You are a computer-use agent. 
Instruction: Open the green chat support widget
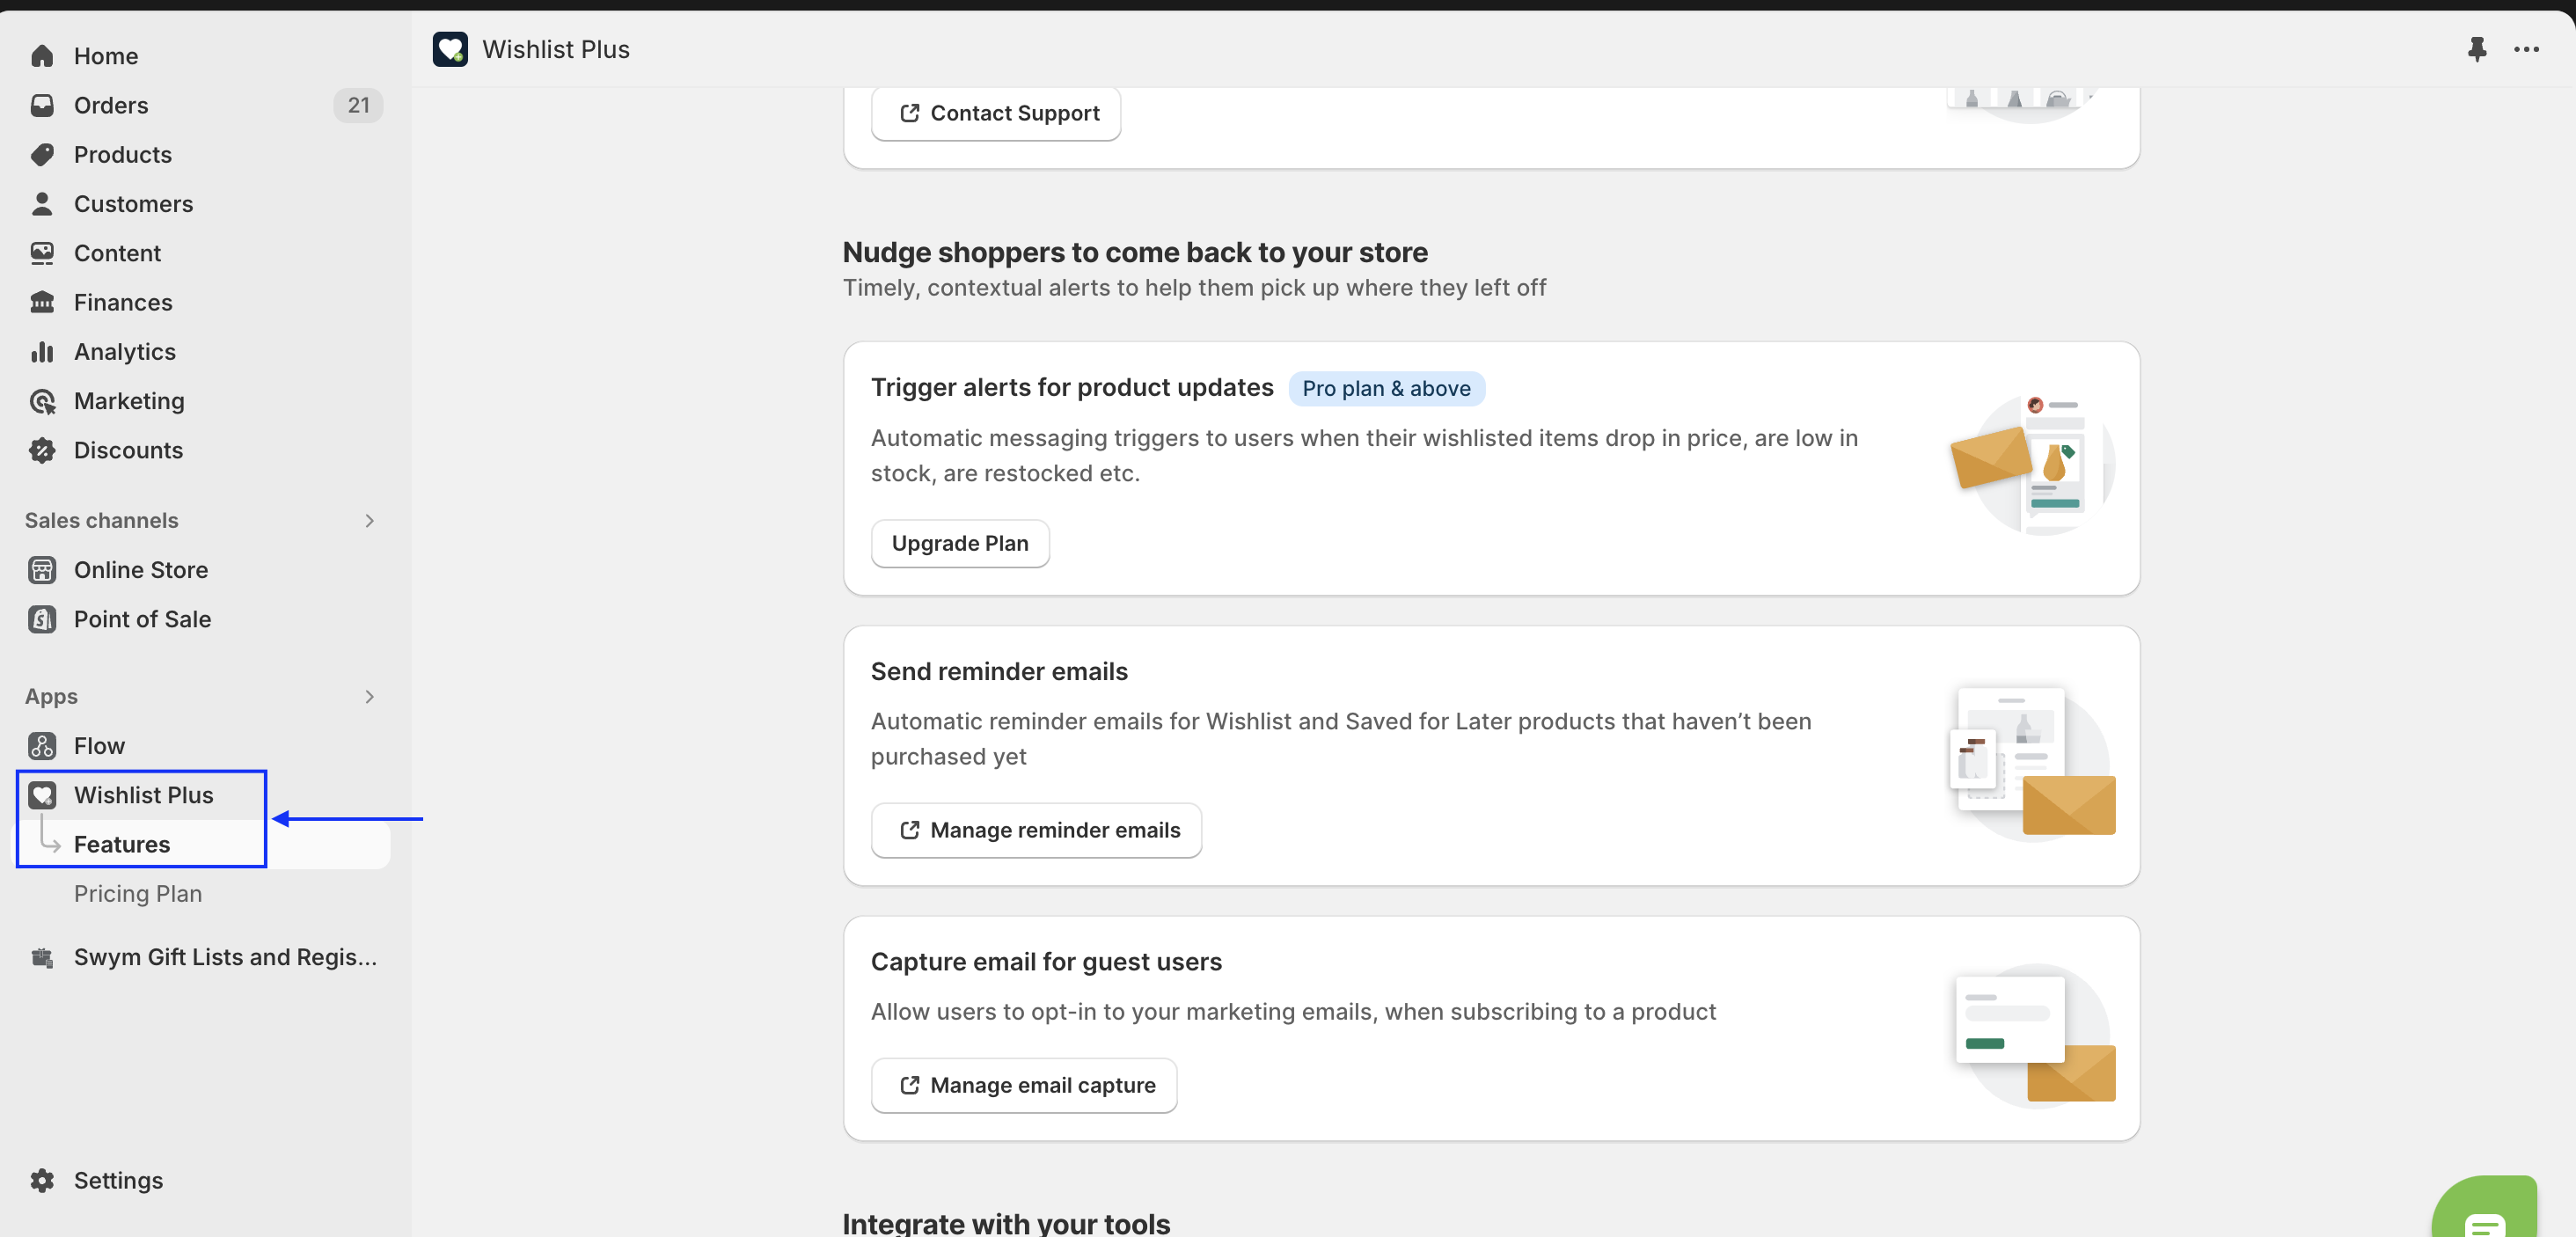(2484, 1216)
